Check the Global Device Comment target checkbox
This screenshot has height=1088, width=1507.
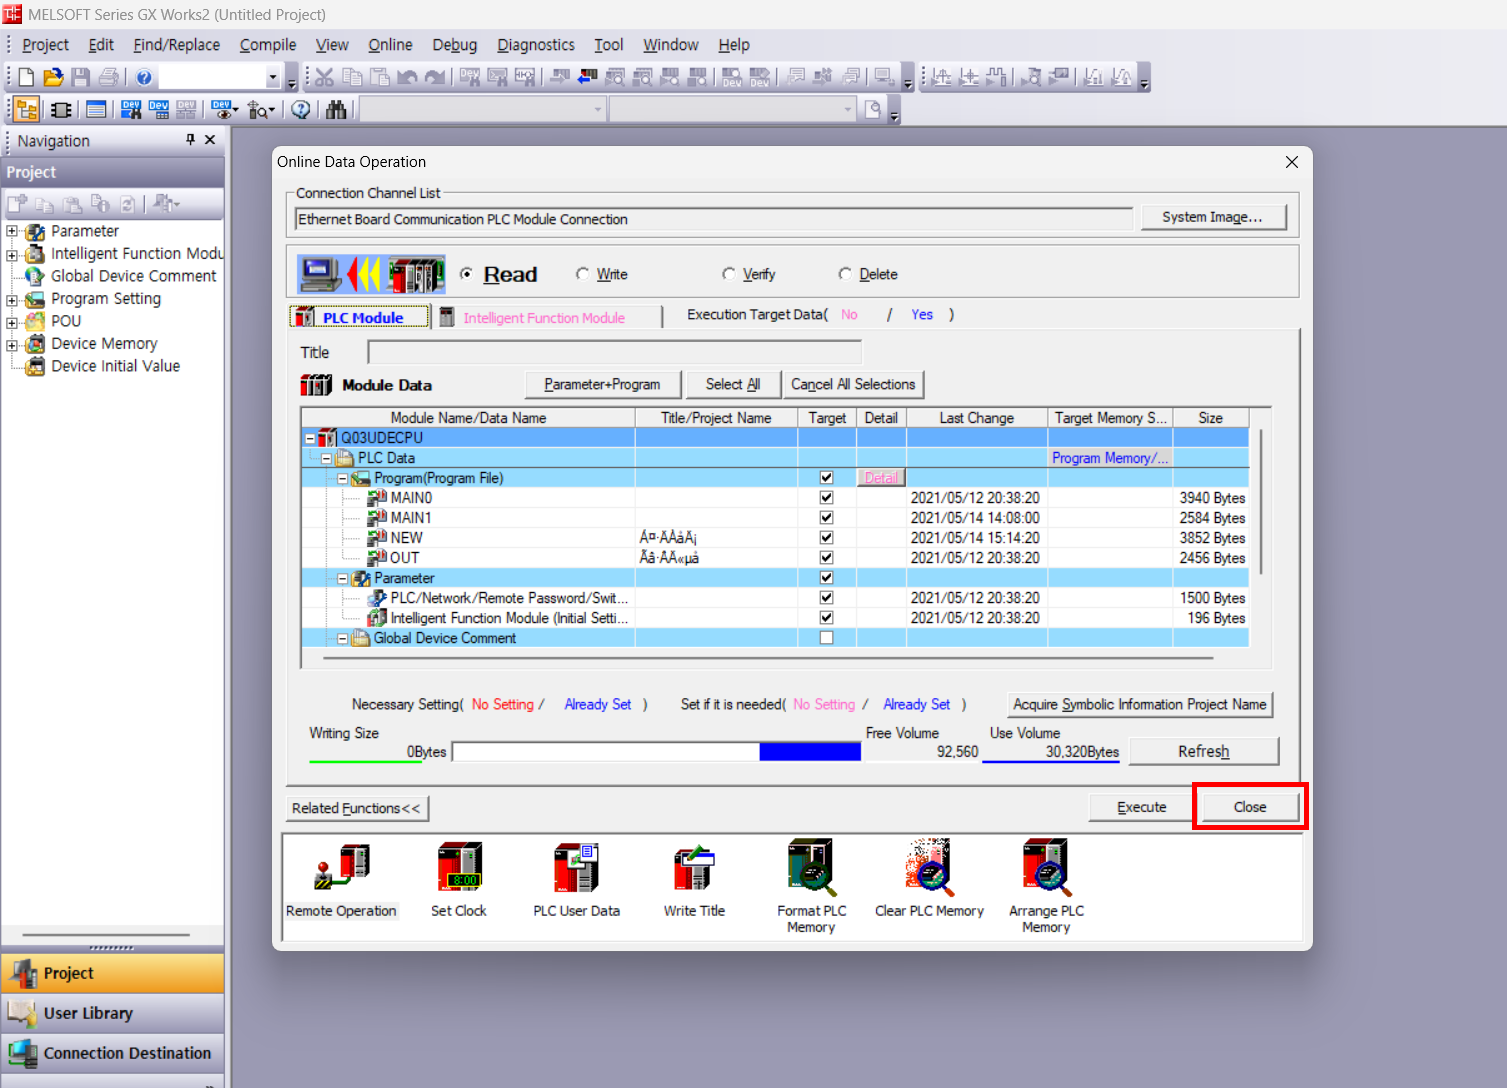pos(826,638)
